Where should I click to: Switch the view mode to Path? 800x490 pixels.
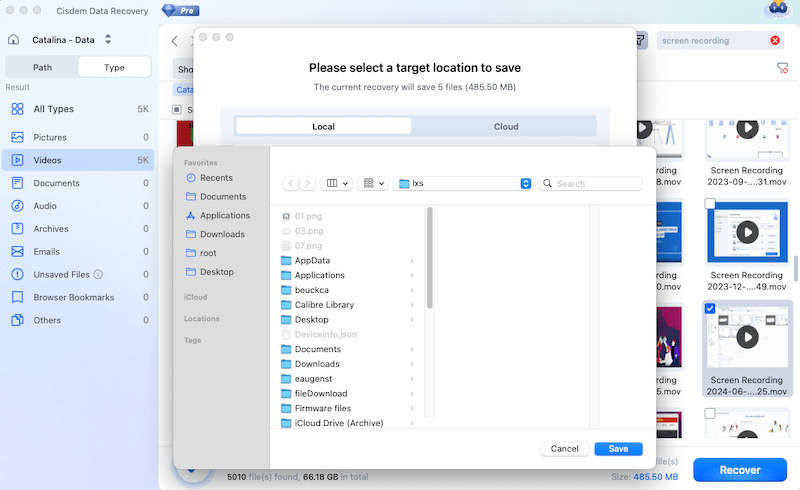(42, 67)
